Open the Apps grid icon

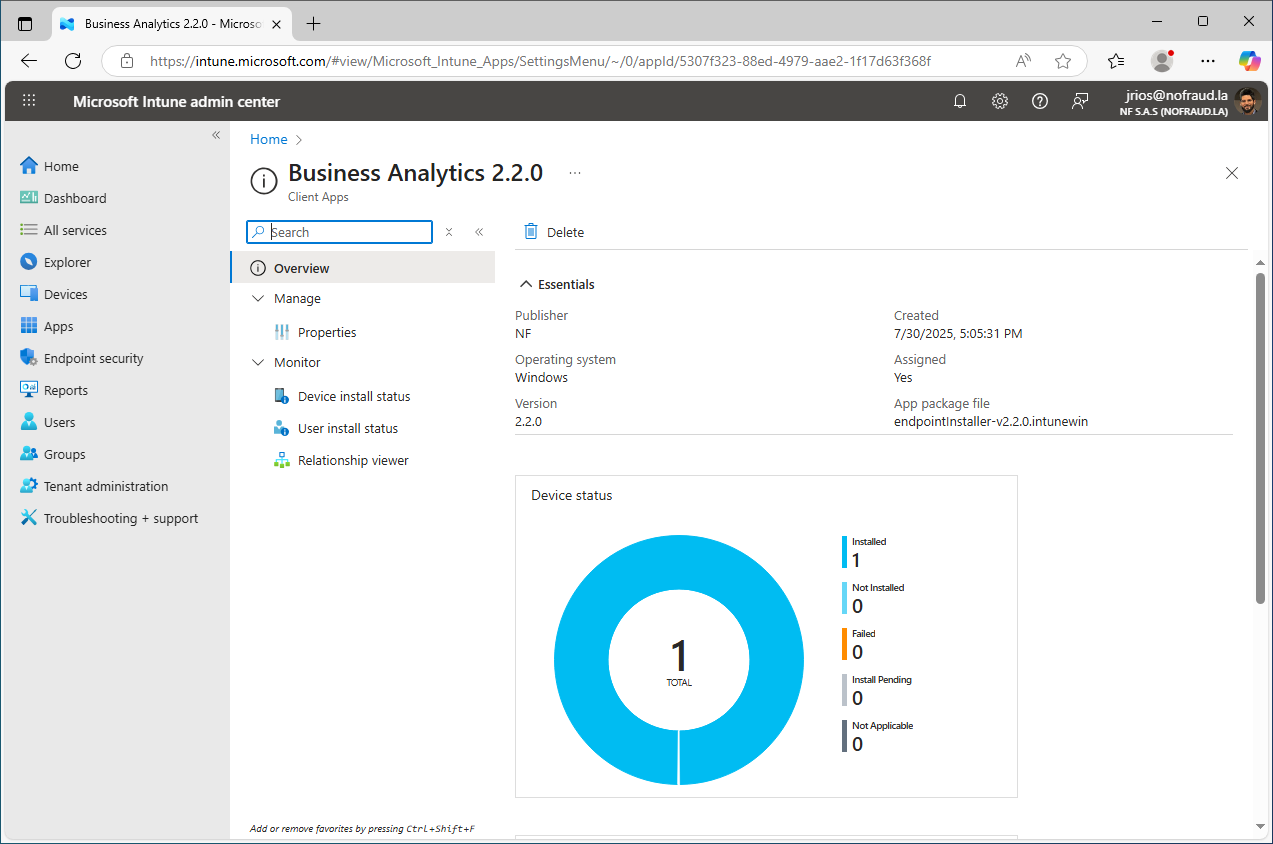[28, 326]
